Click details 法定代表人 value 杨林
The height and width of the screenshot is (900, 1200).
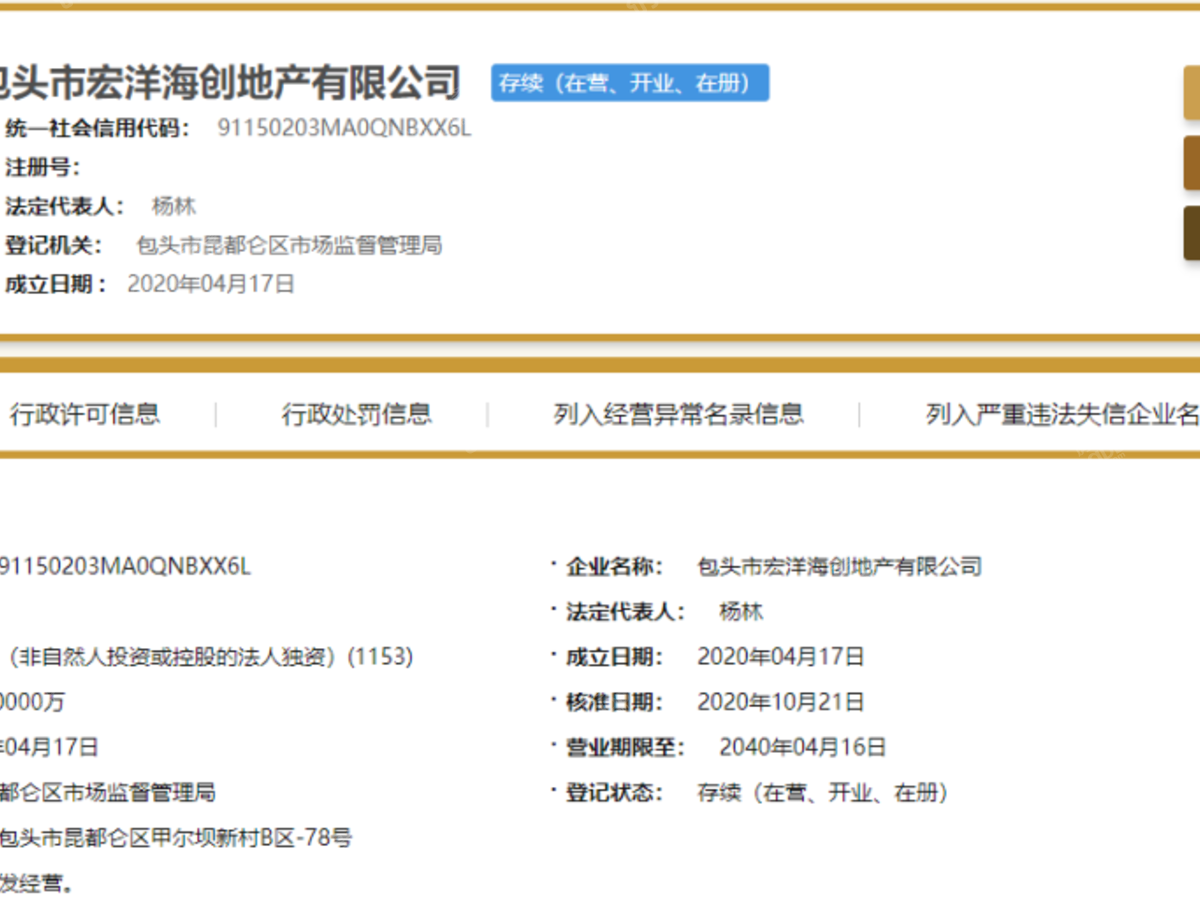(x=741, y=612)
